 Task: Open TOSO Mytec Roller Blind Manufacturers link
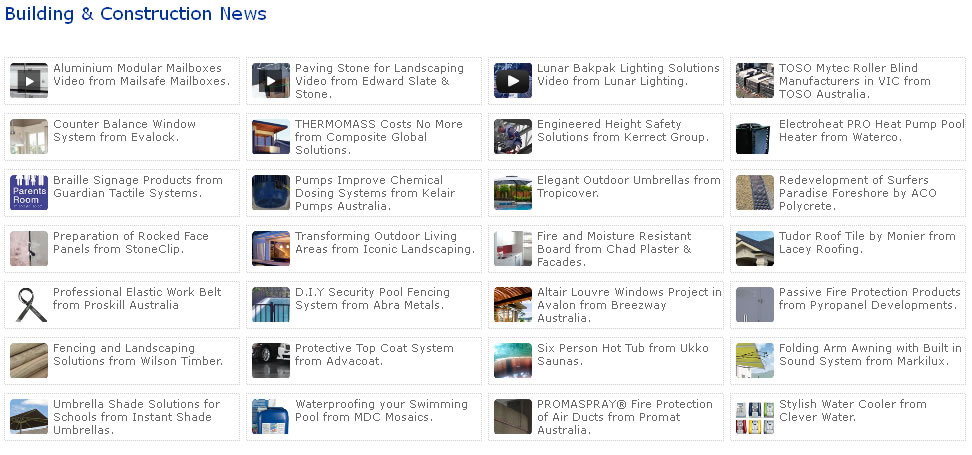click(855, 81)
